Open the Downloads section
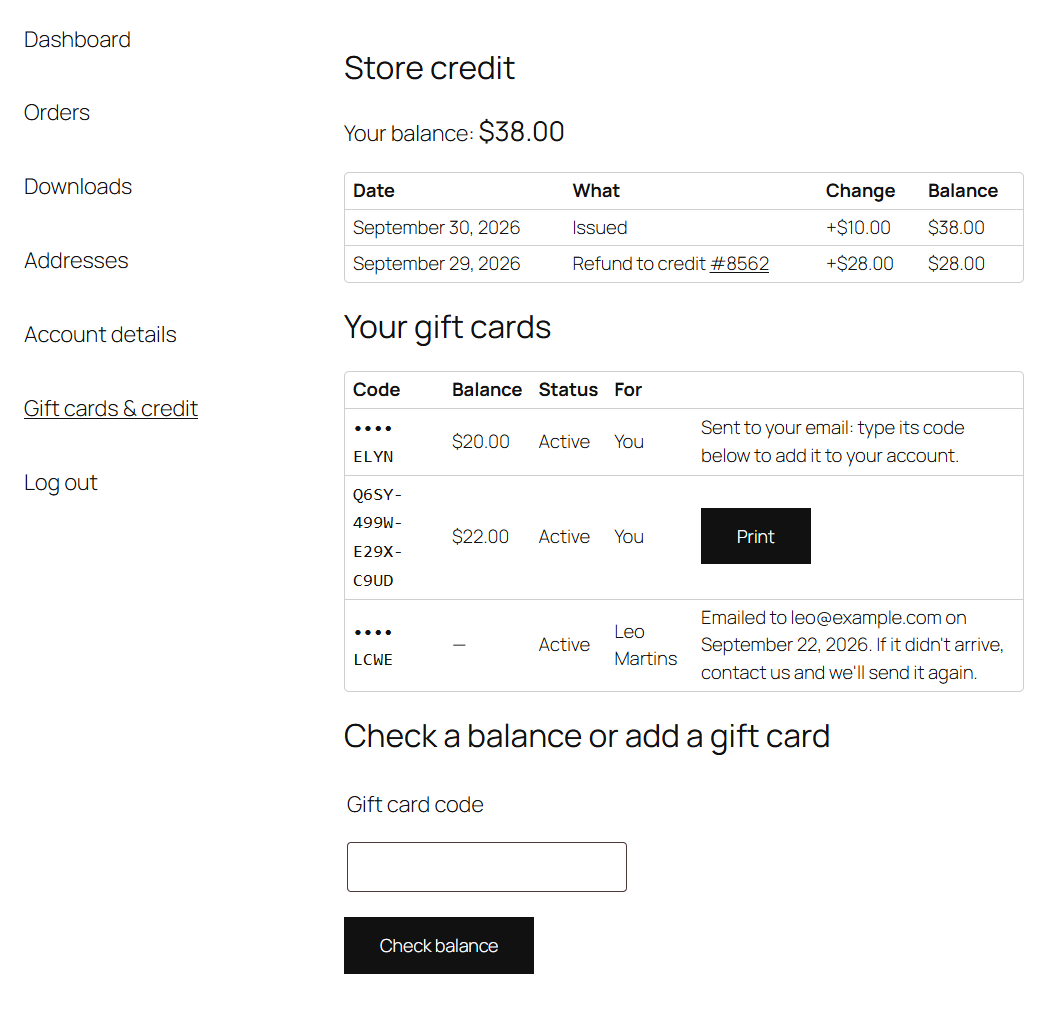Viewport: 1048px width, 1019px height. (x=78, y=186)
